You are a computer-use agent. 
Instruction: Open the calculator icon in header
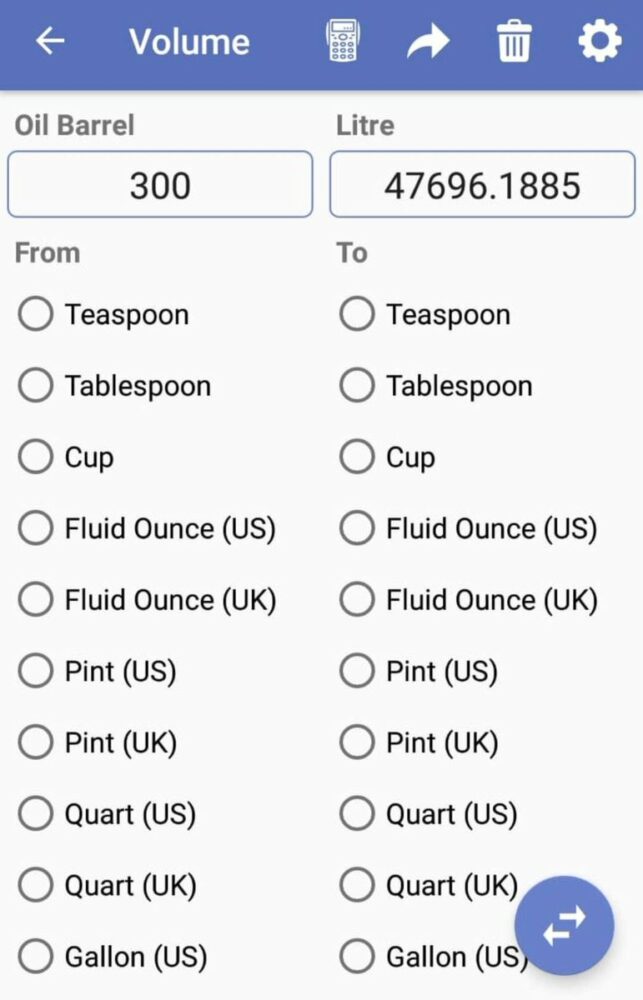pyautogui.click(x=343, y=41)
